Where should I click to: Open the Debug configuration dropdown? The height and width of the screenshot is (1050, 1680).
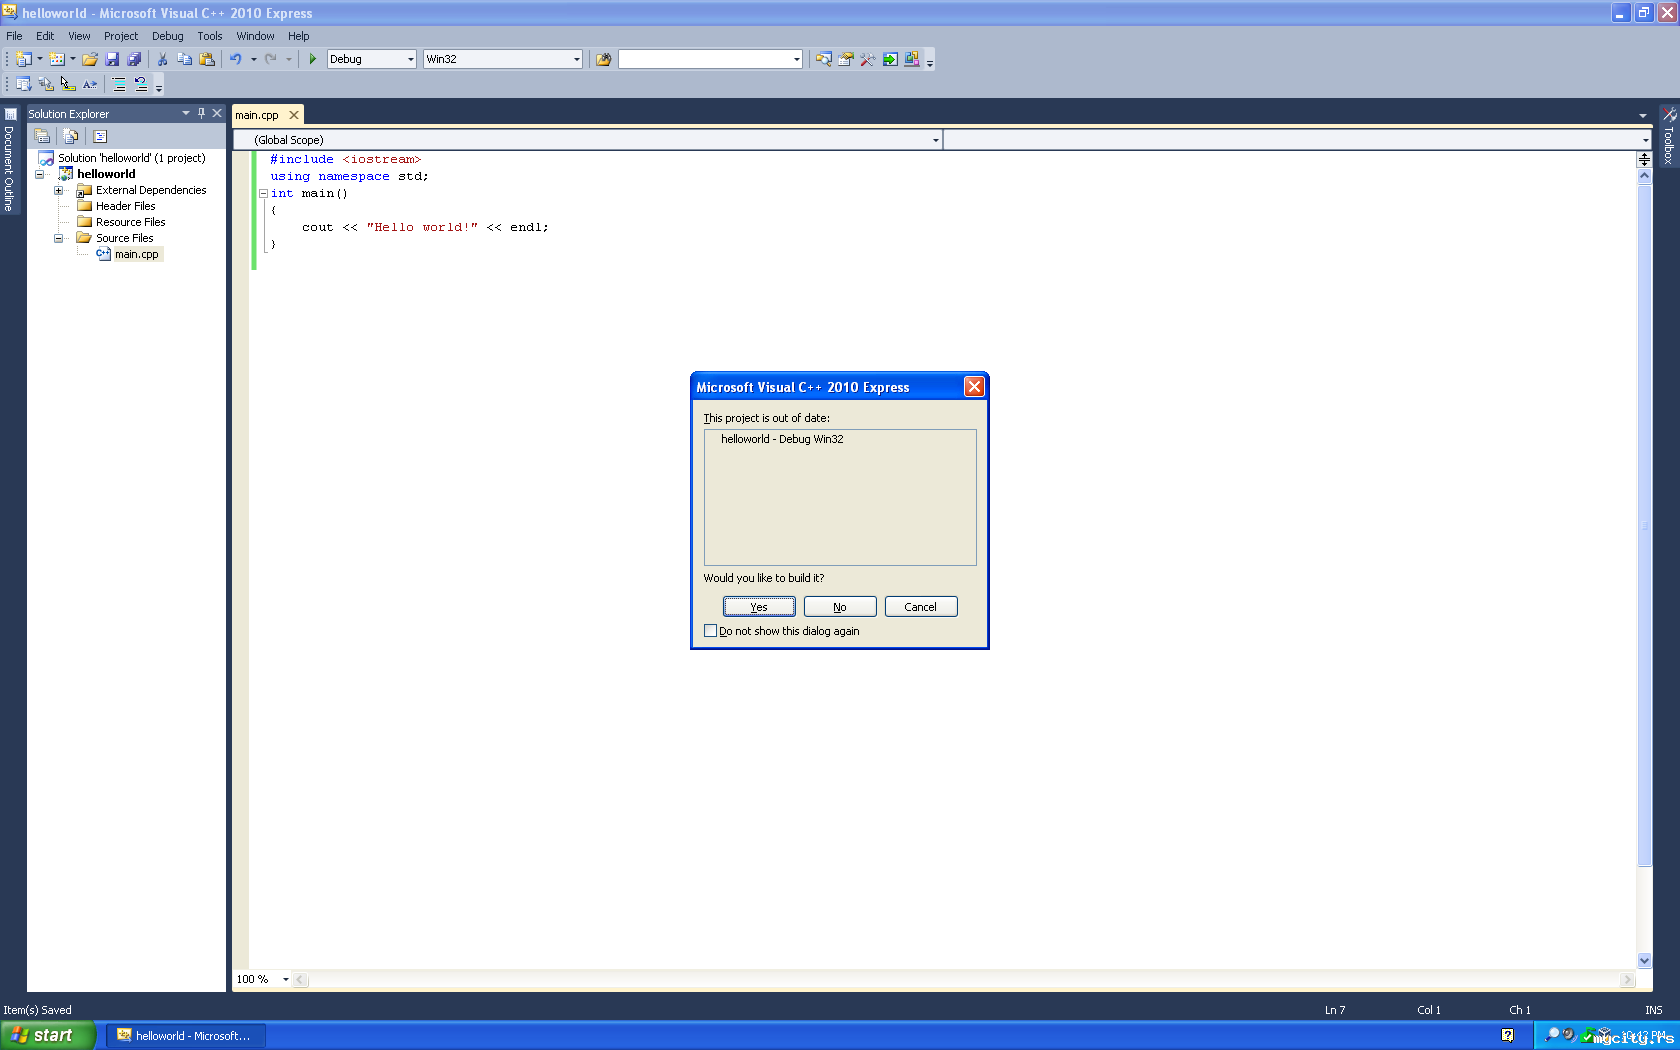(410, 59)
